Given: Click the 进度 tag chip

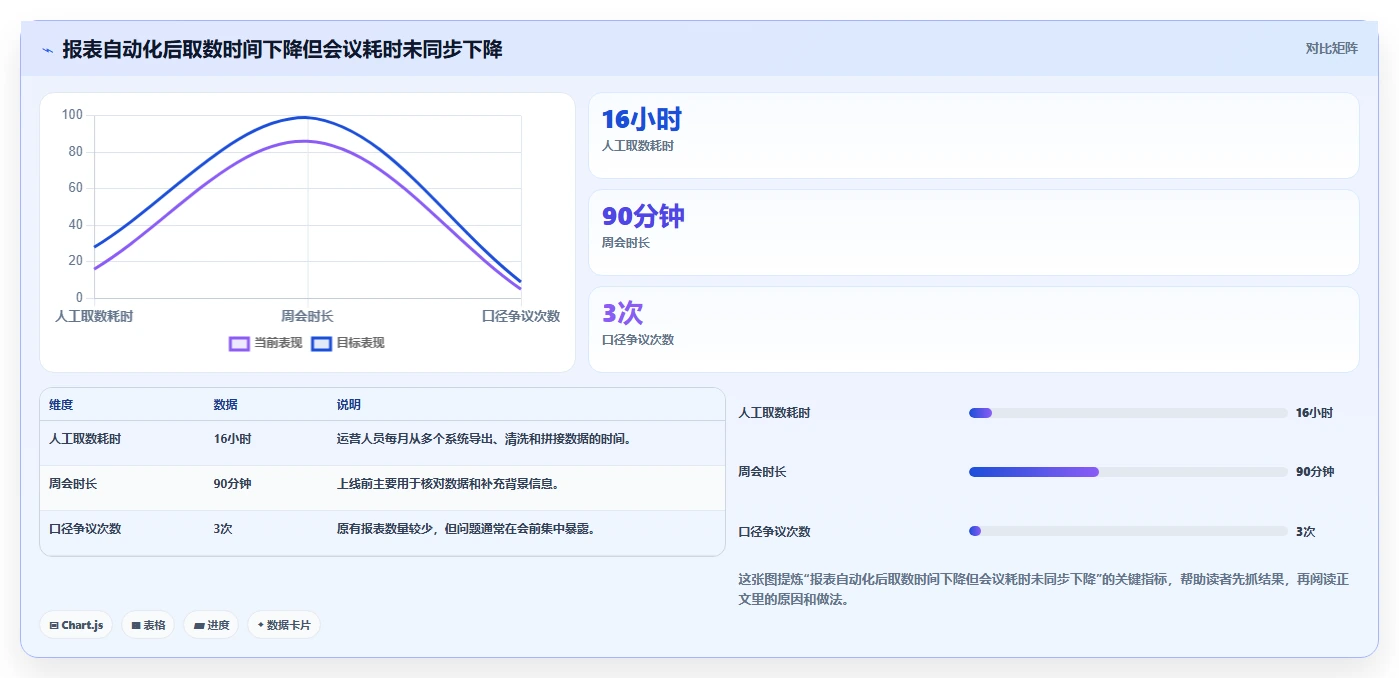Looking at the screenshot, I should [x=211, y=625].
